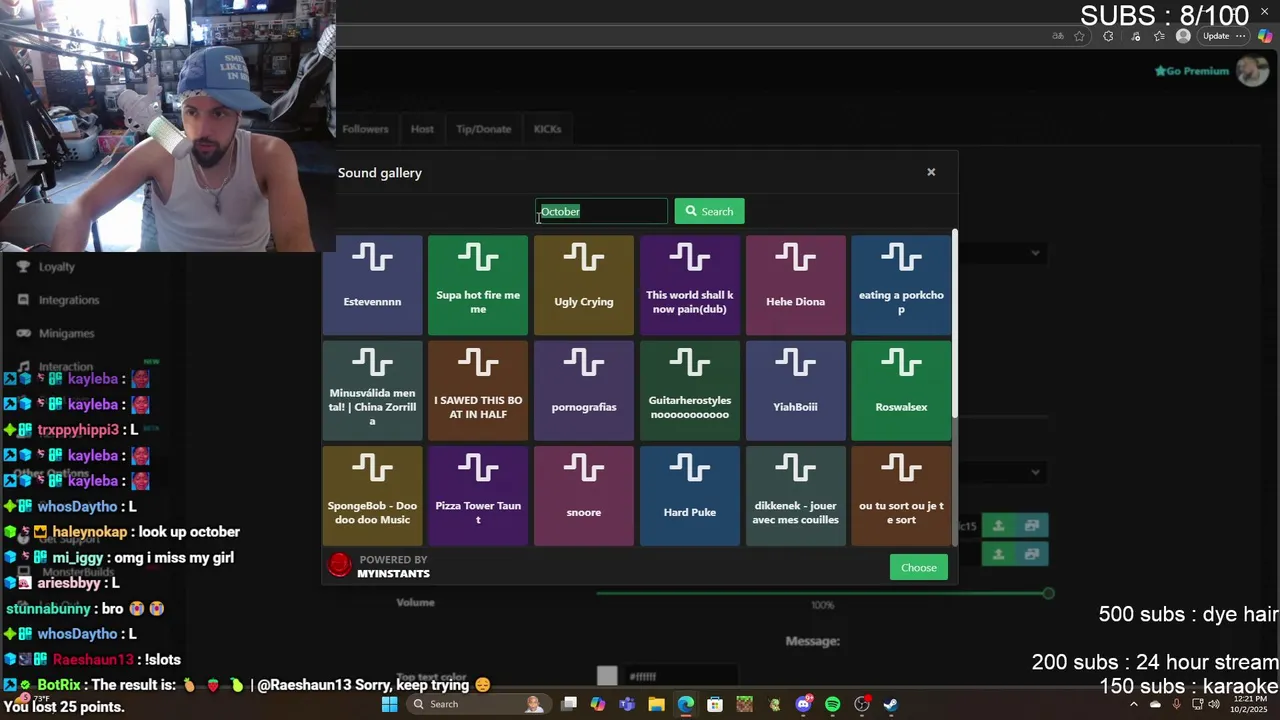Select the eating a porkchop sound
The height and width of the screenshot is (720, 1280).
click(x=901, y=285)
